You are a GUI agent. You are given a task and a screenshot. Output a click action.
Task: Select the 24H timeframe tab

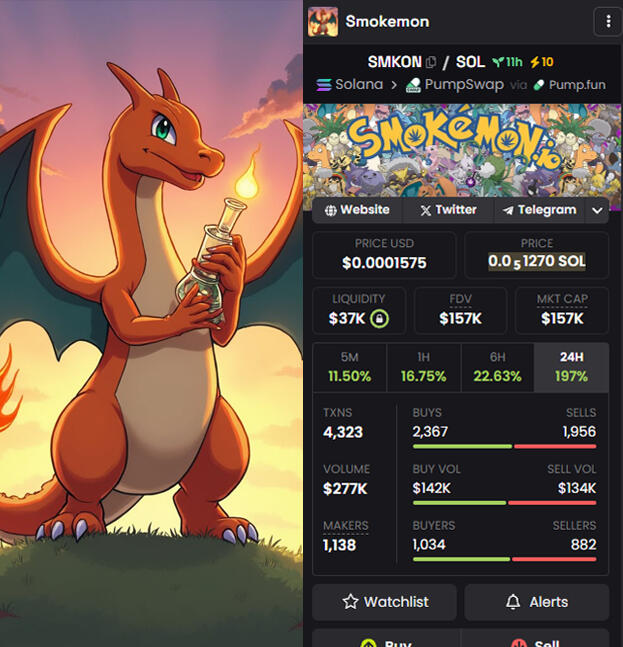(x=571, y=367)
